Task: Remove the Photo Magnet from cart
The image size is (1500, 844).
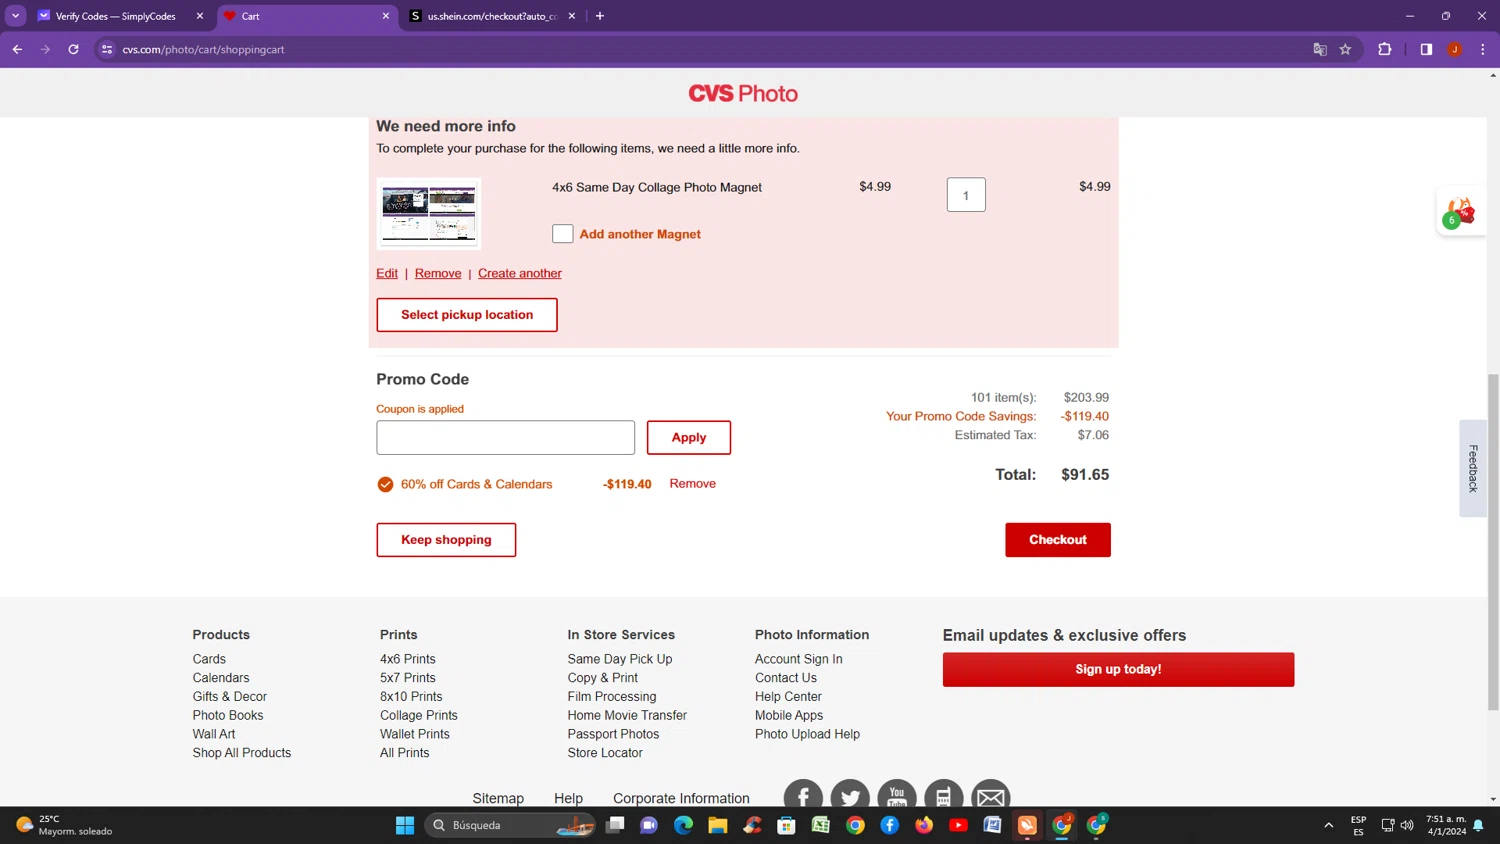Action: pos(438,273)
